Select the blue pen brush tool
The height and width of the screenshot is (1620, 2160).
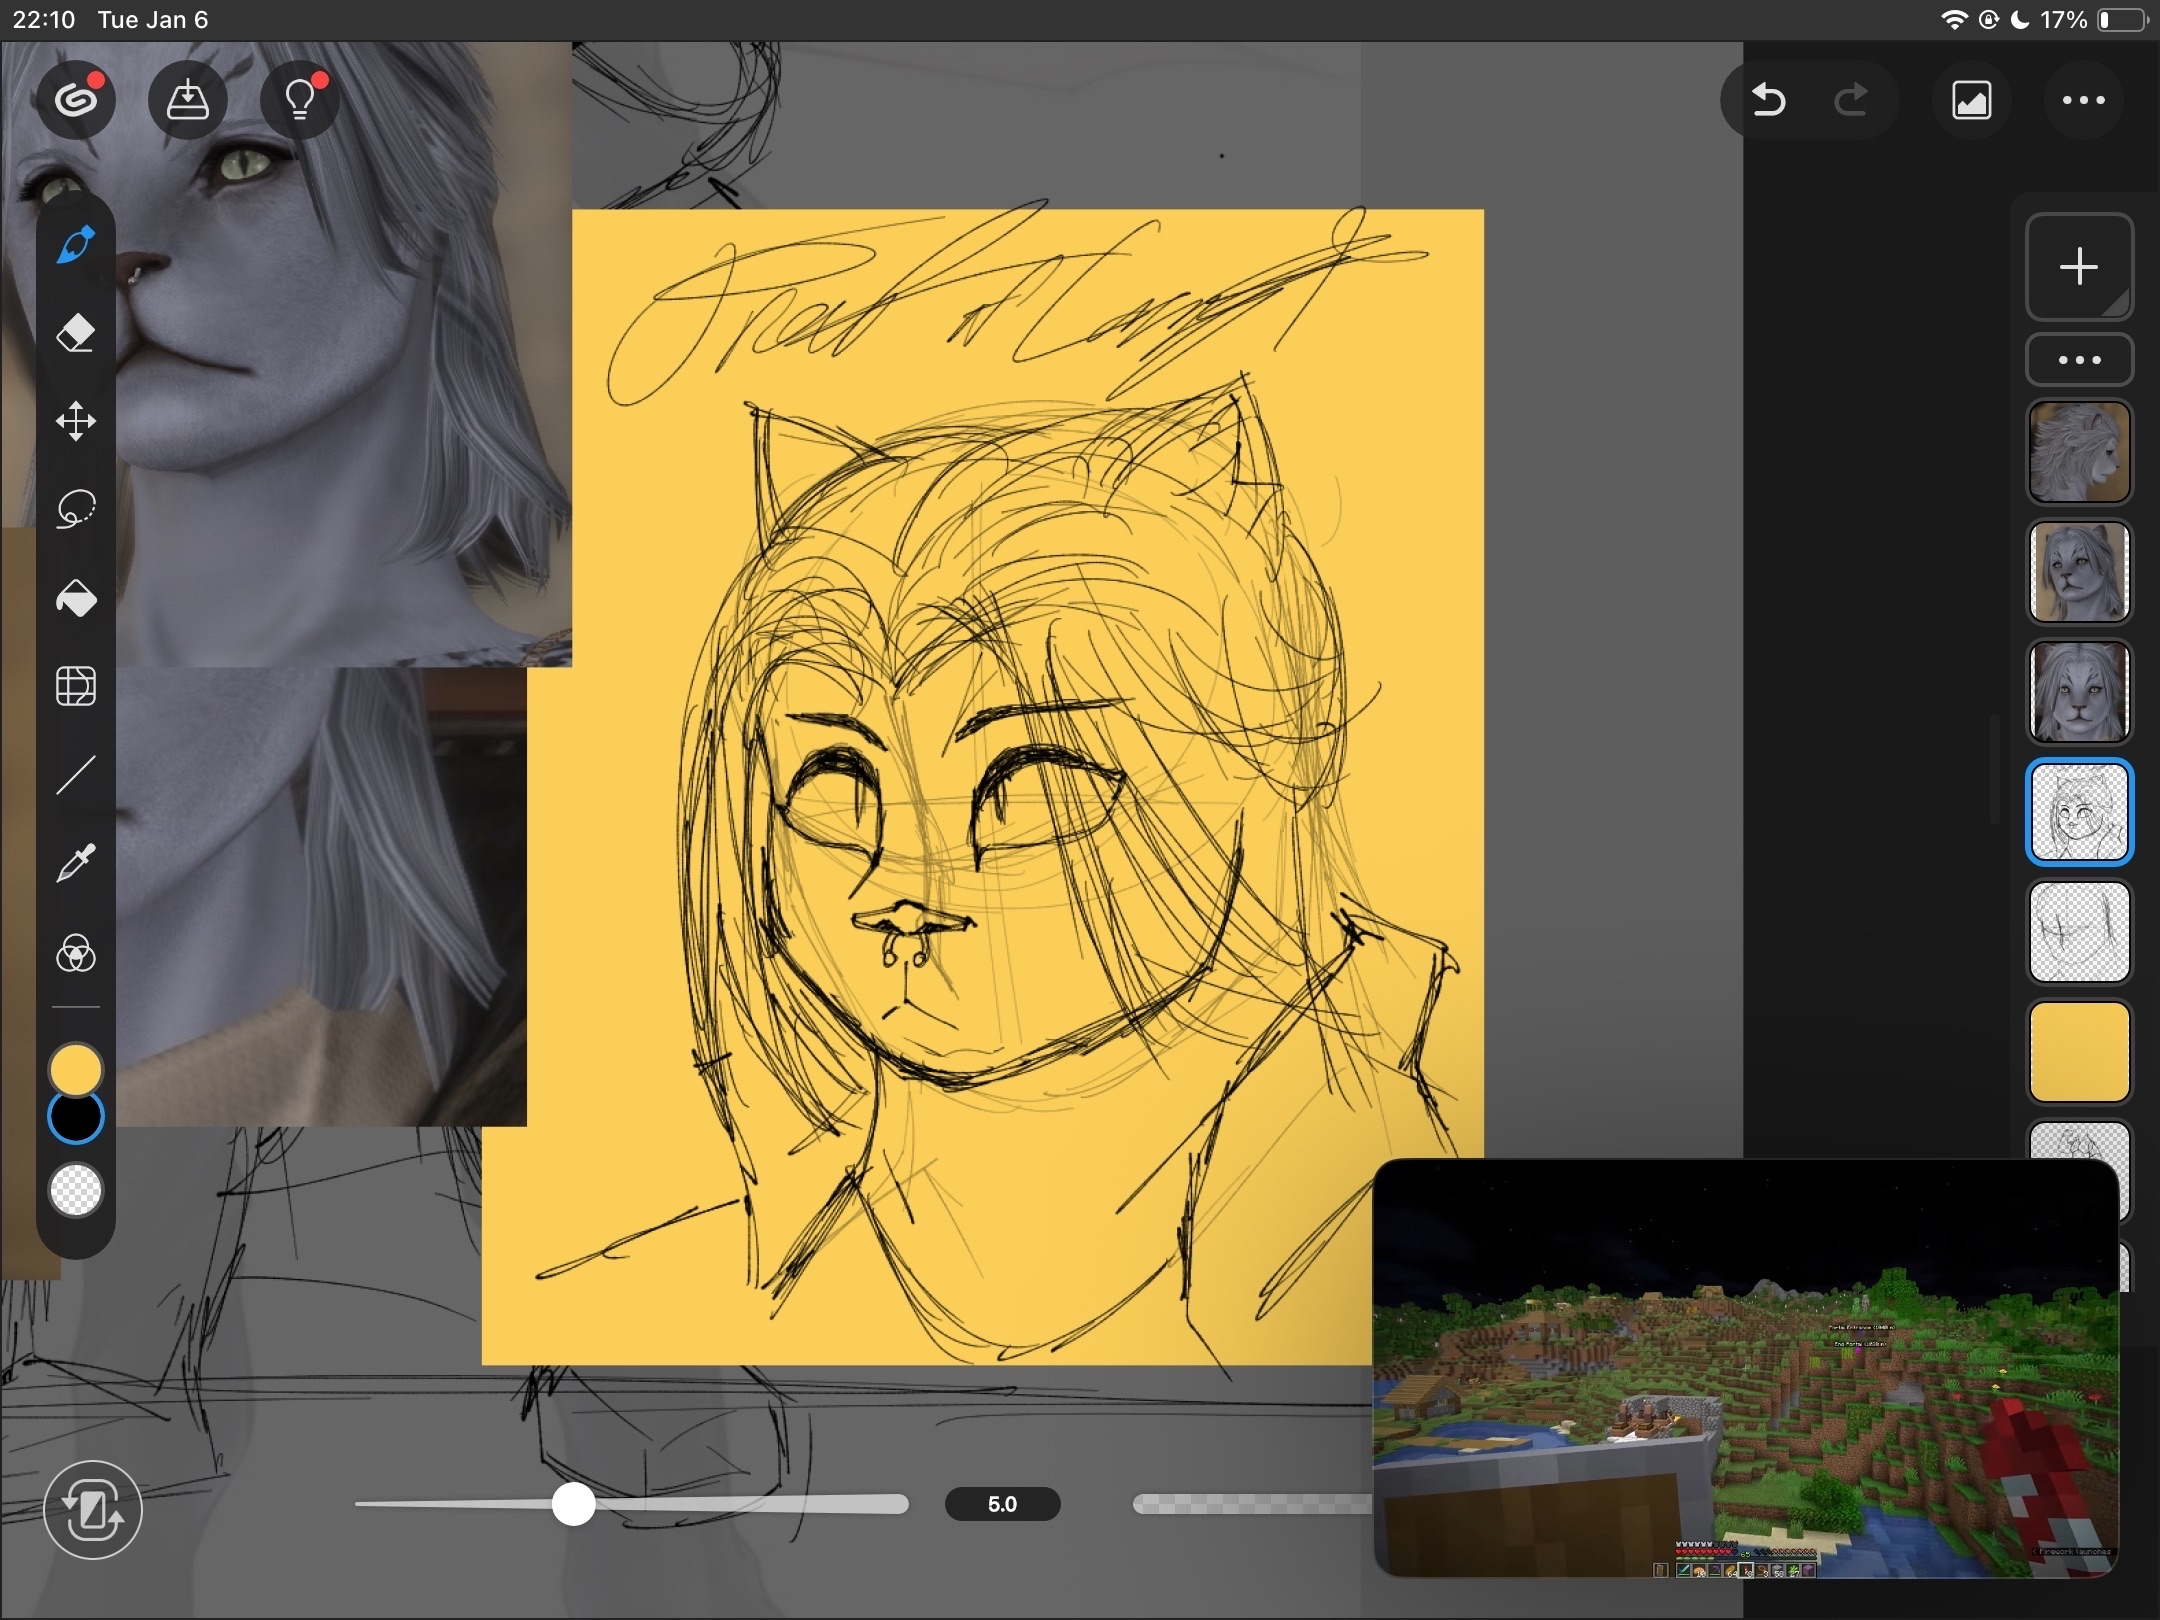click(76, 244)
